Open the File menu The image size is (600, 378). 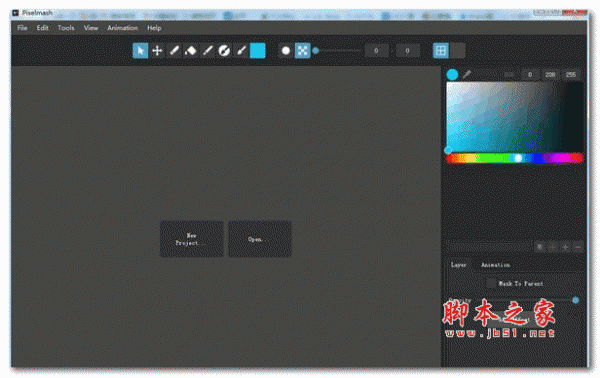pyautogui.click(x=22, y=28)
